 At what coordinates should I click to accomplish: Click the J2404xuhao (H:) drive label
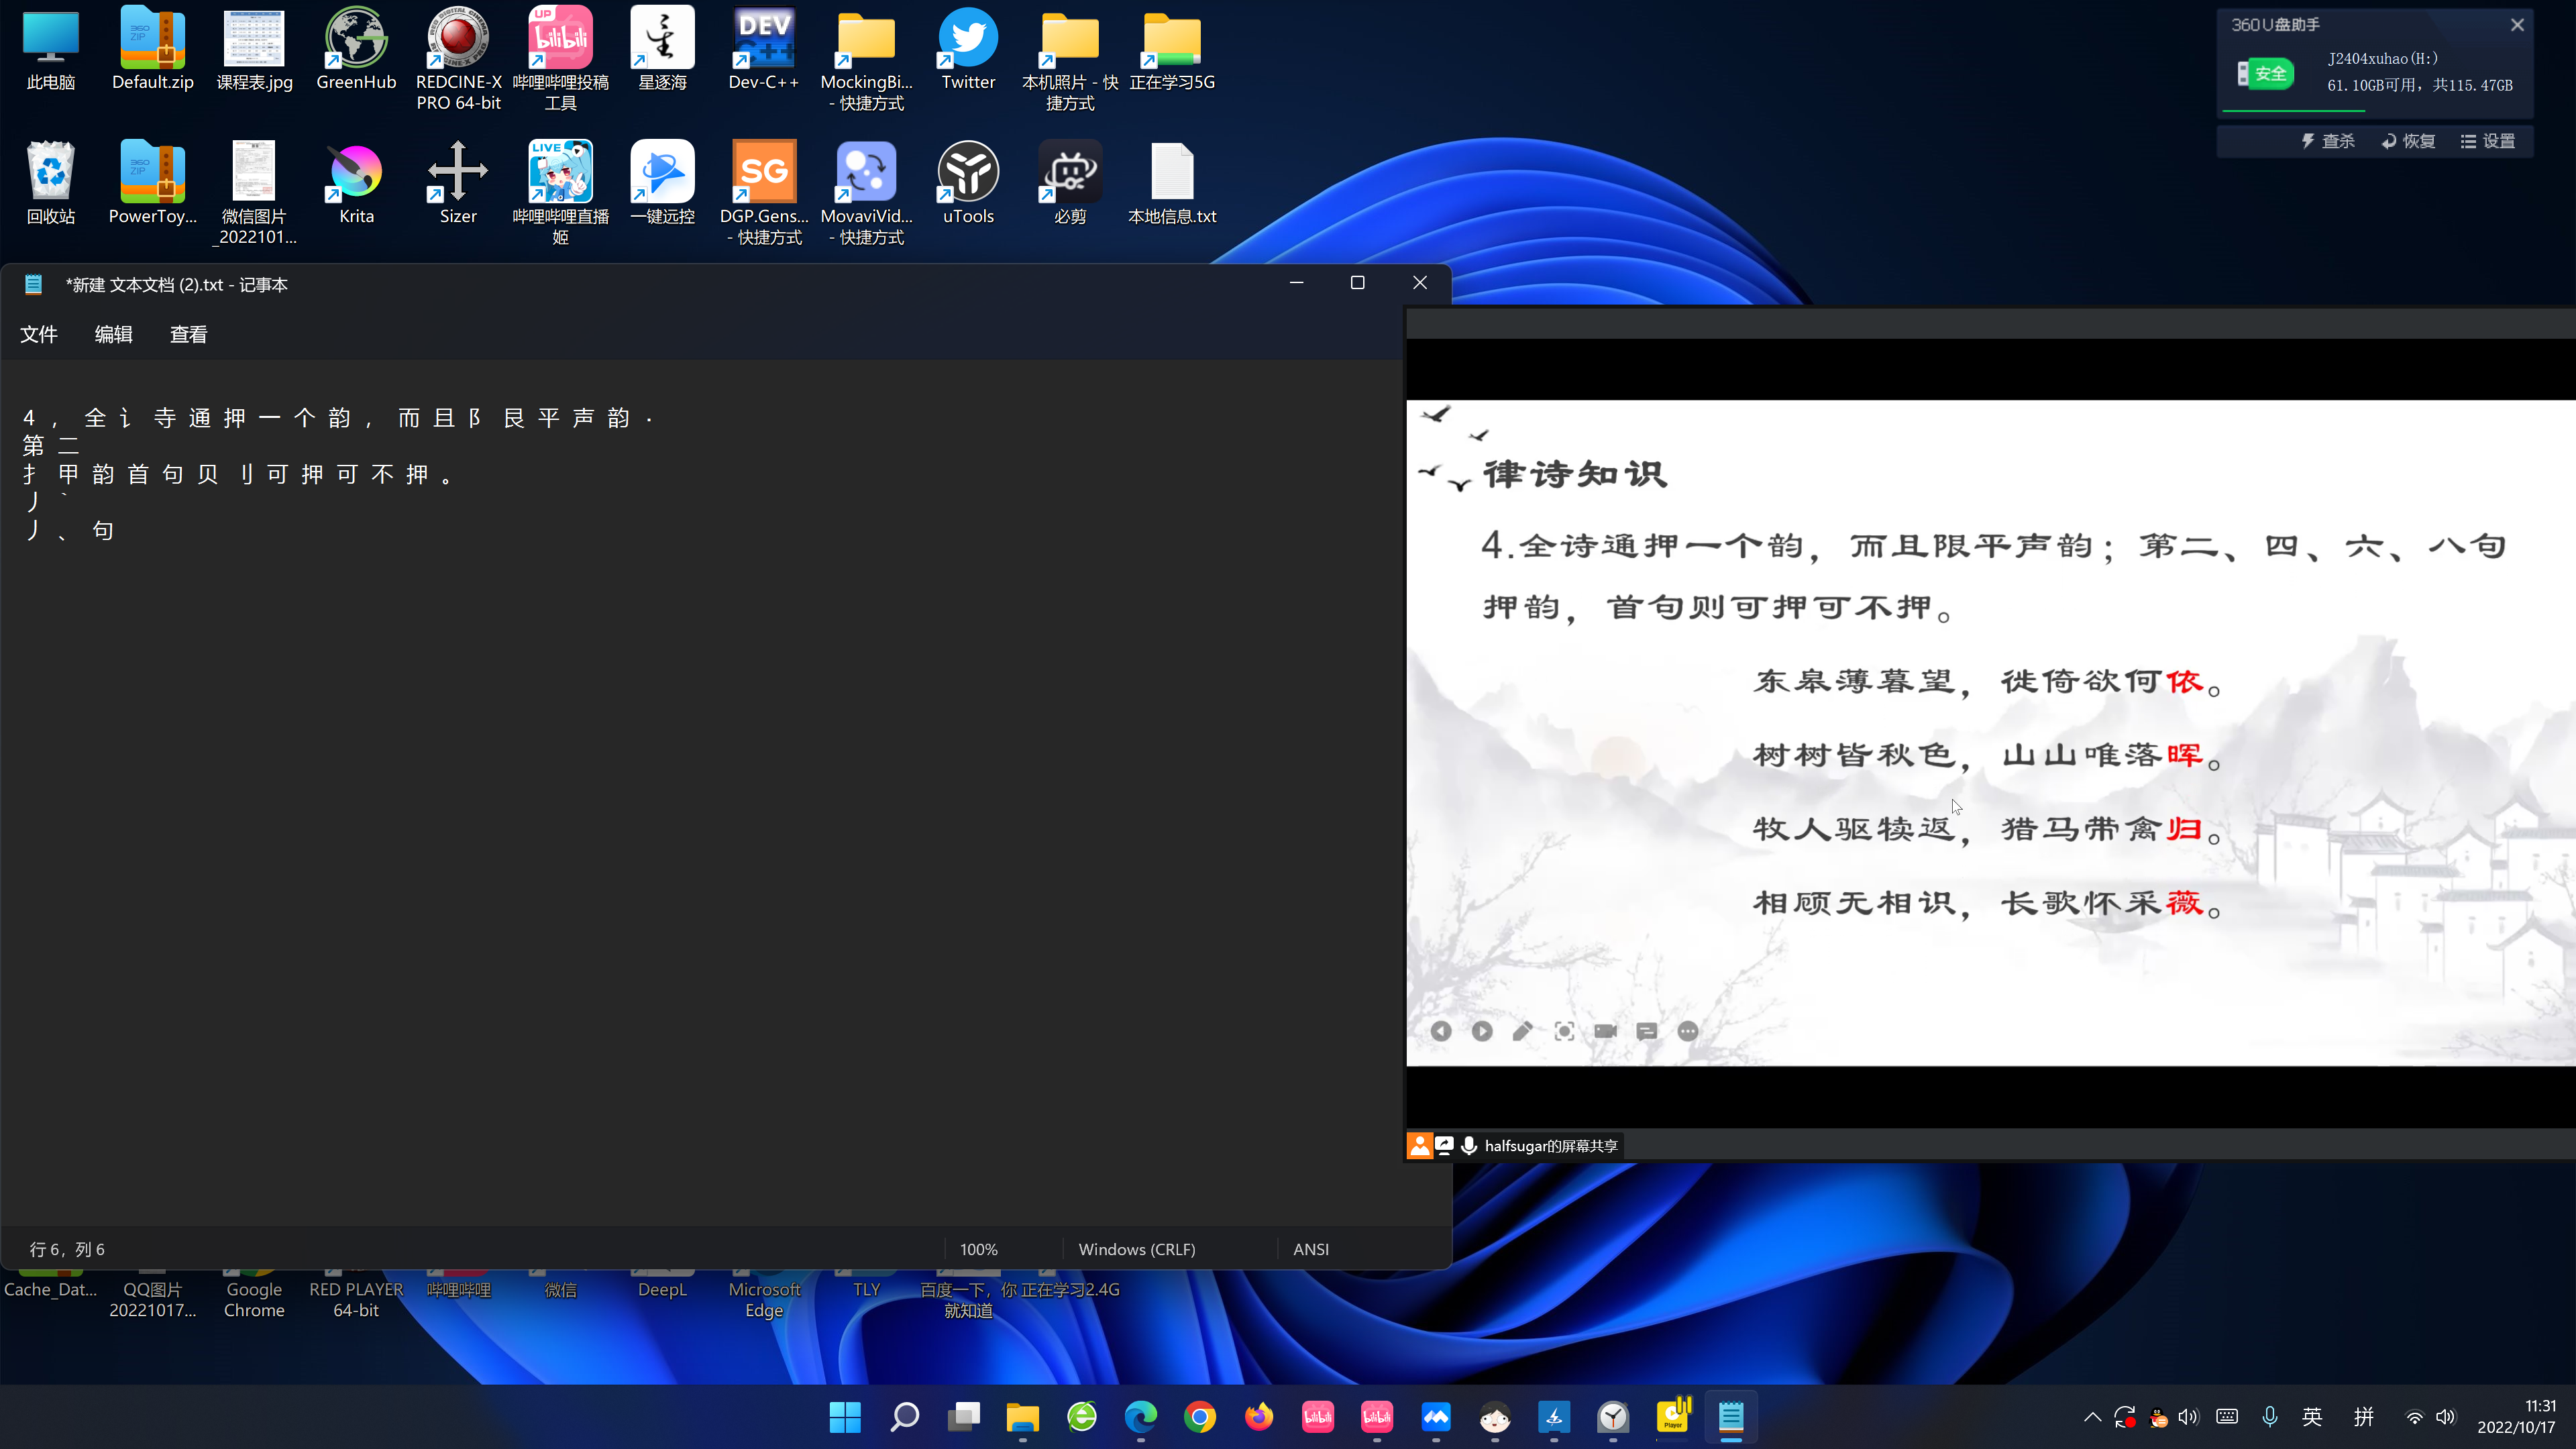tap(2382, 58)
